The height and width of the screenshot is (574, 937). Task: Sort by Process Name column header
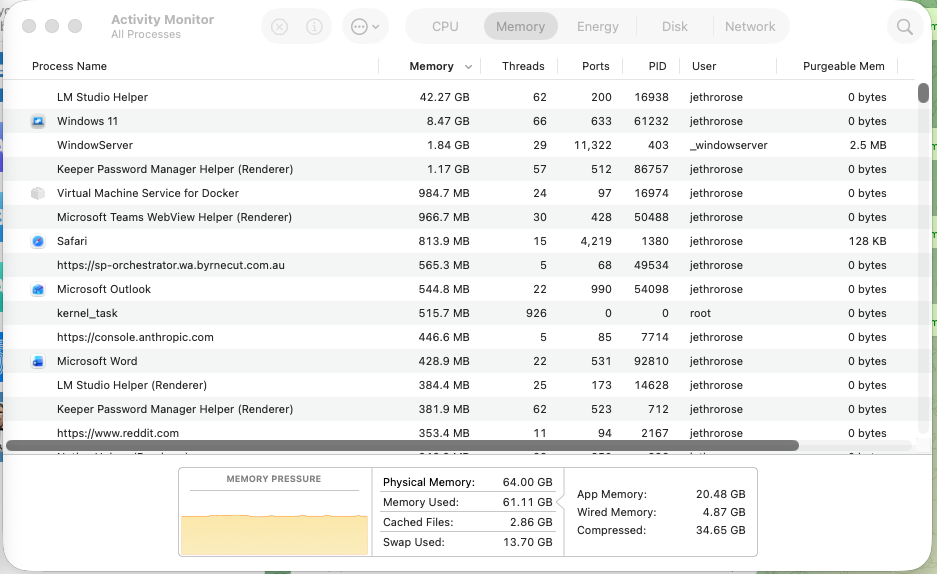(69, 66)
